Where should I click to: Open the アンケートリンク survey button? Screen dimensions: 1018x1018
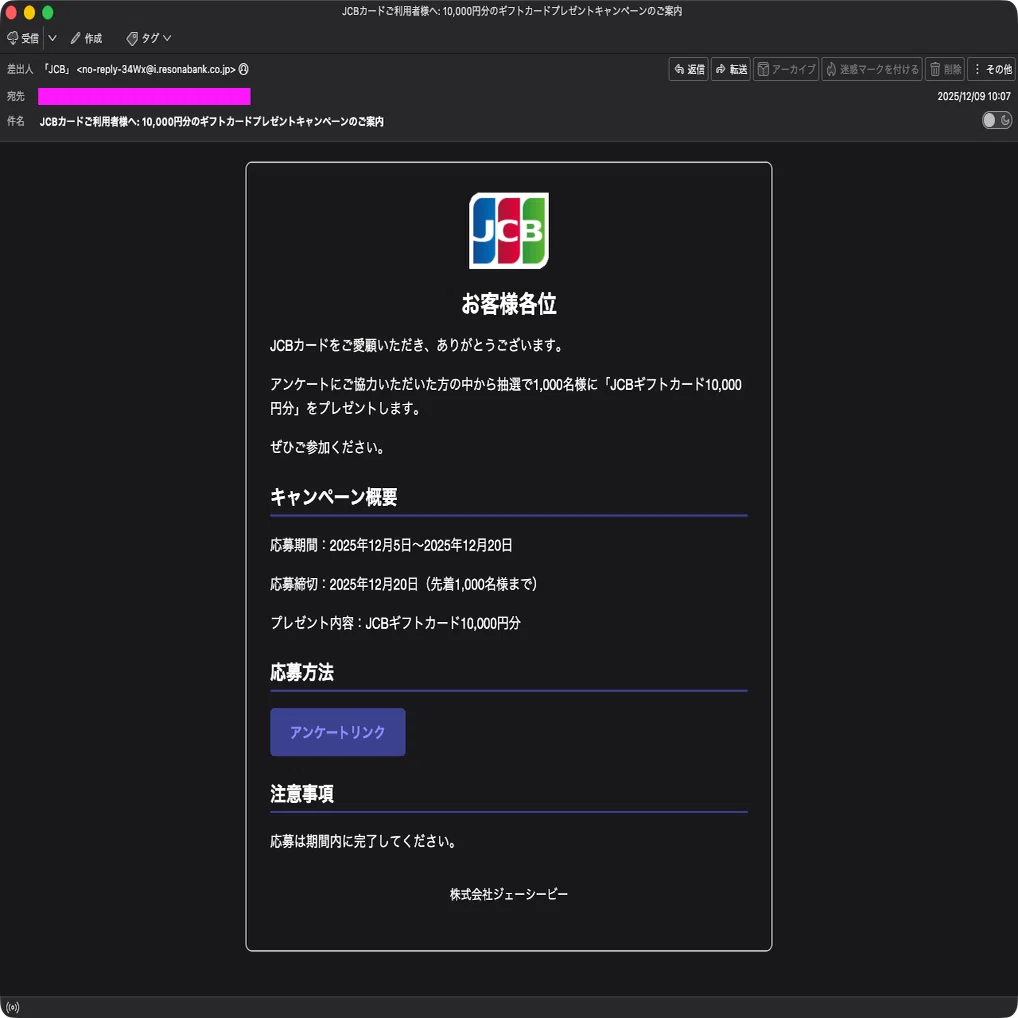click(338, 732)
